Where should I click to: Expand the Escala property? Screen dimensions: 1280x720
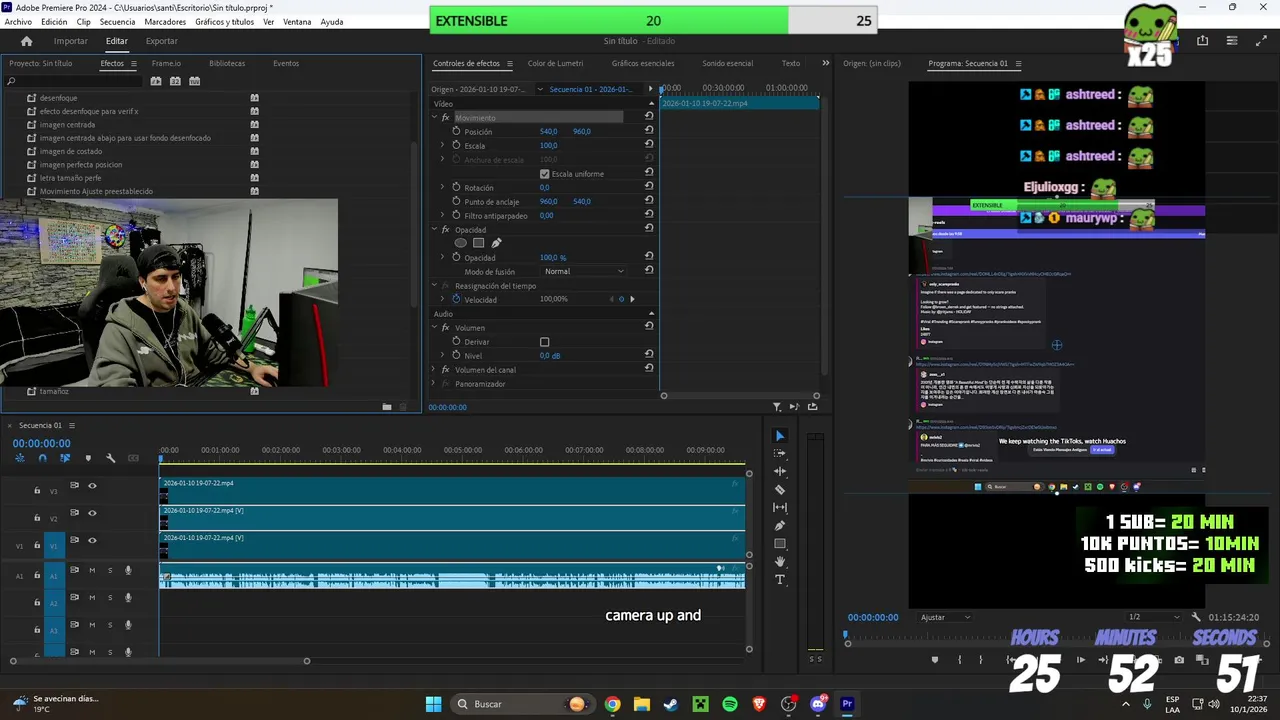tap(443, 145)
